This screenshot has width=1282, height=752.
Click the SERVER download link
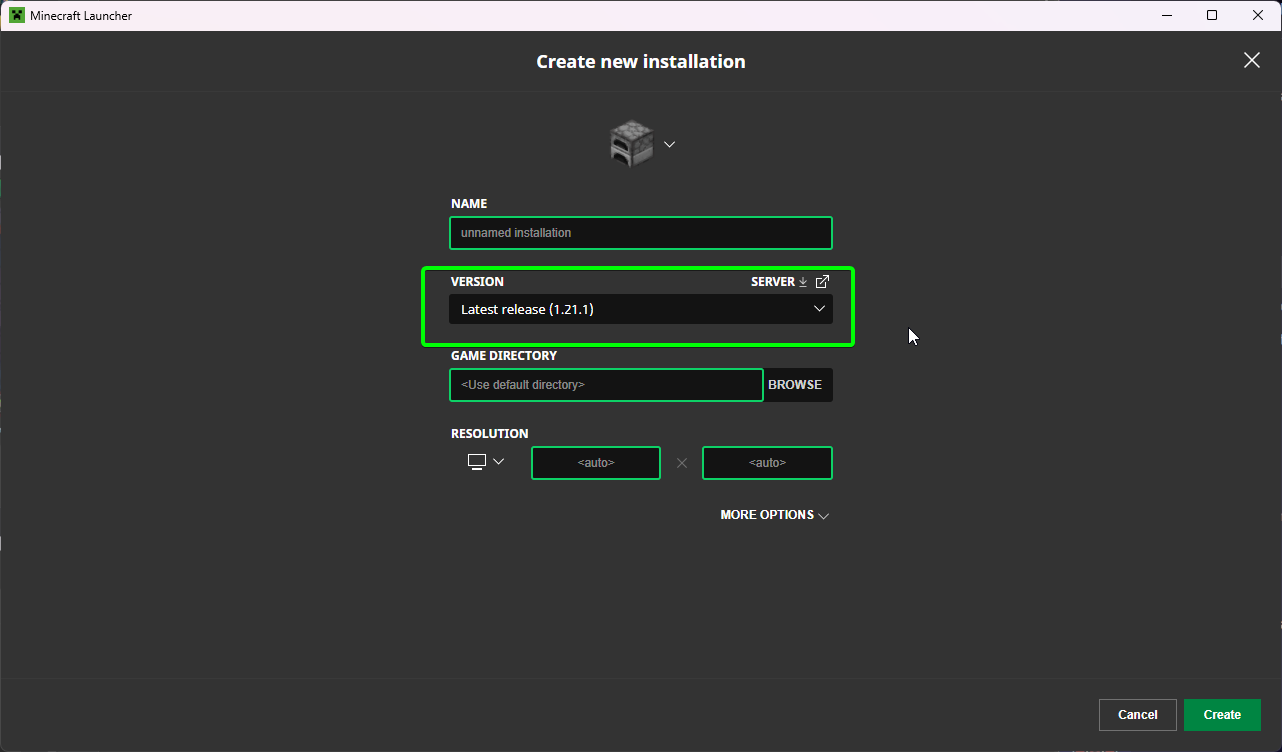779,282
